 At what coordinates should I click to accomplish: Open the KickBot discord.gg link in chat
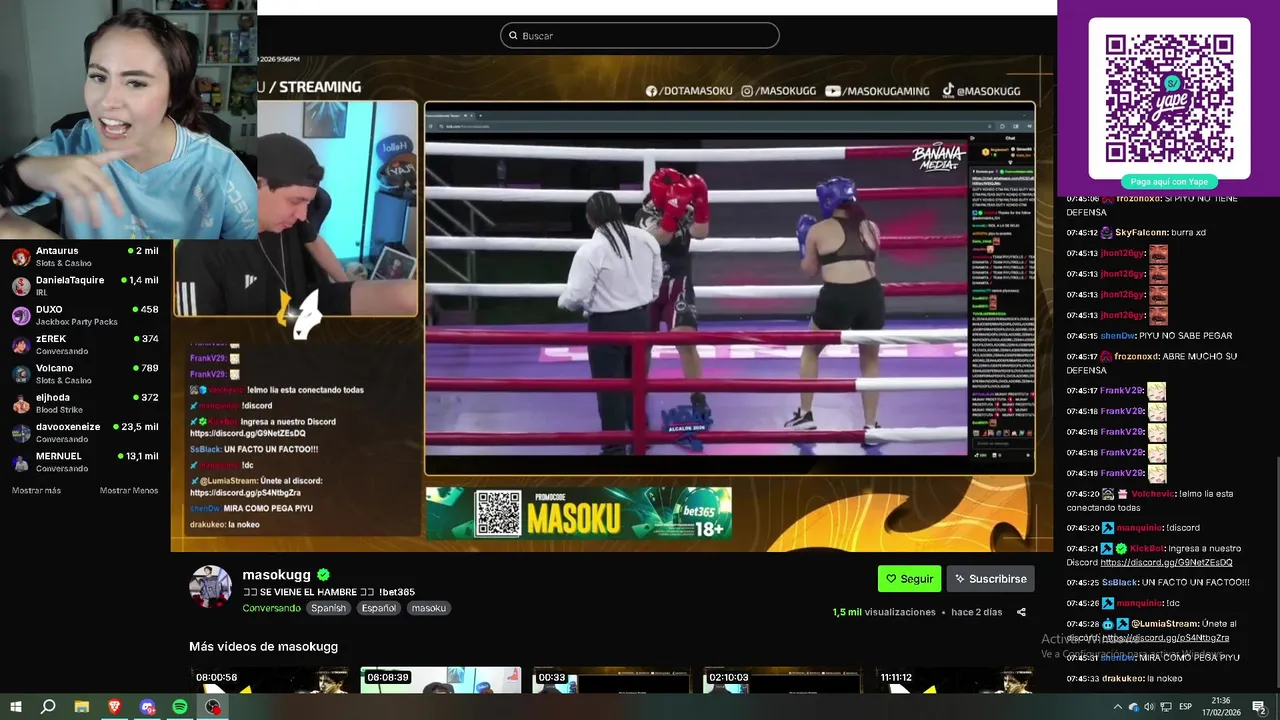[1166, 563]
